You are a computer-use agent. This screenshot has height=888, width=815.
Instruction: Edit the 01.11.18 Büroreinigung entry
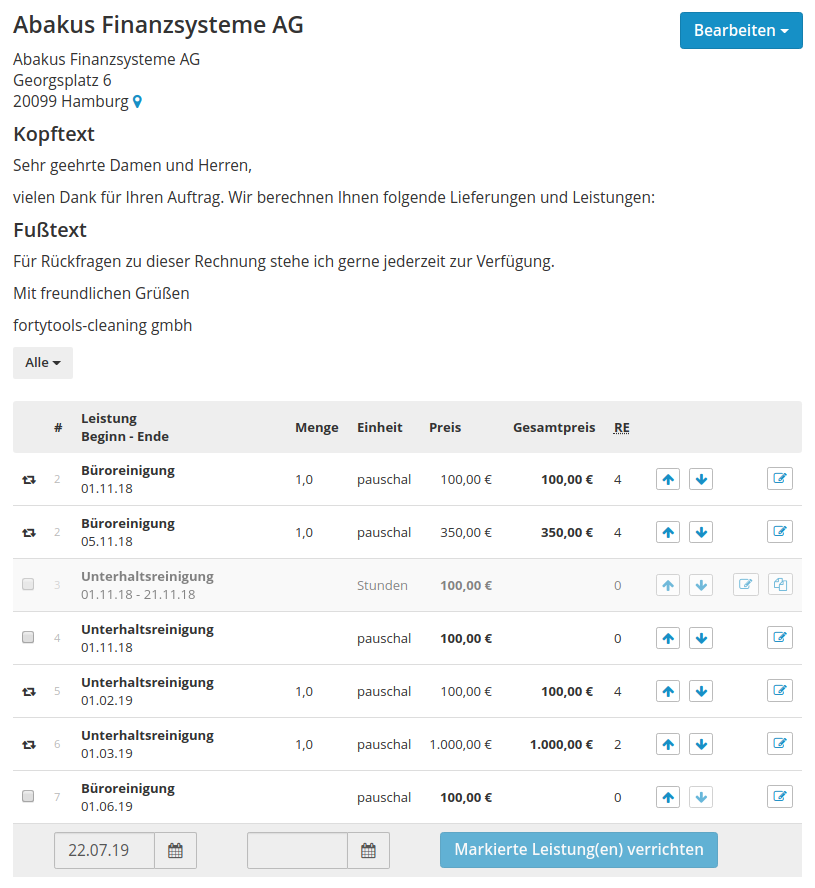click(x=780, y=479)
